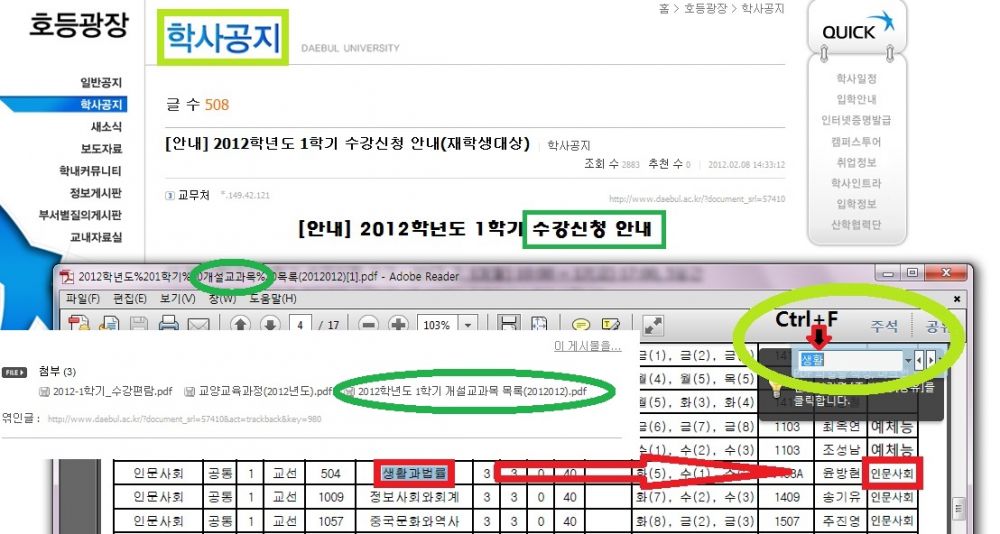Open the find box options dropdown
1000x534 pixels.
[x=908, y=360]
